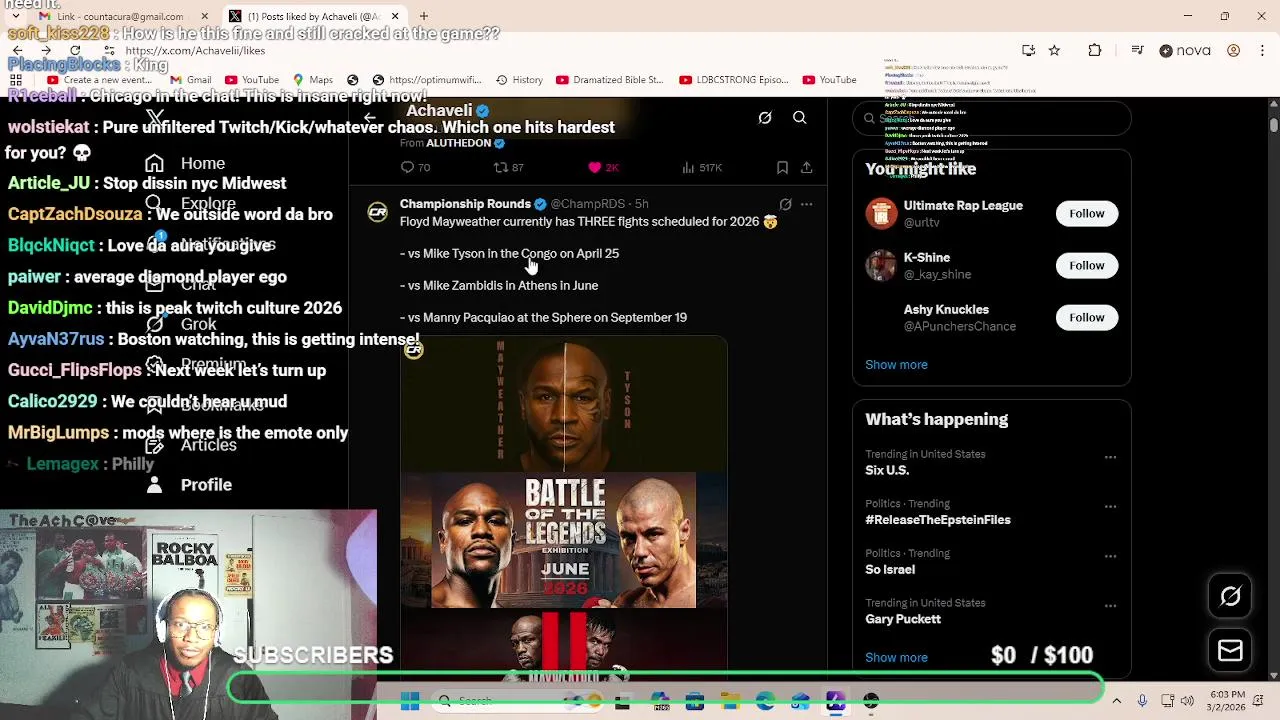Click taskbar microphone tray icon
Viewport: 1280px width, 720px height.
pos(1142,701)
